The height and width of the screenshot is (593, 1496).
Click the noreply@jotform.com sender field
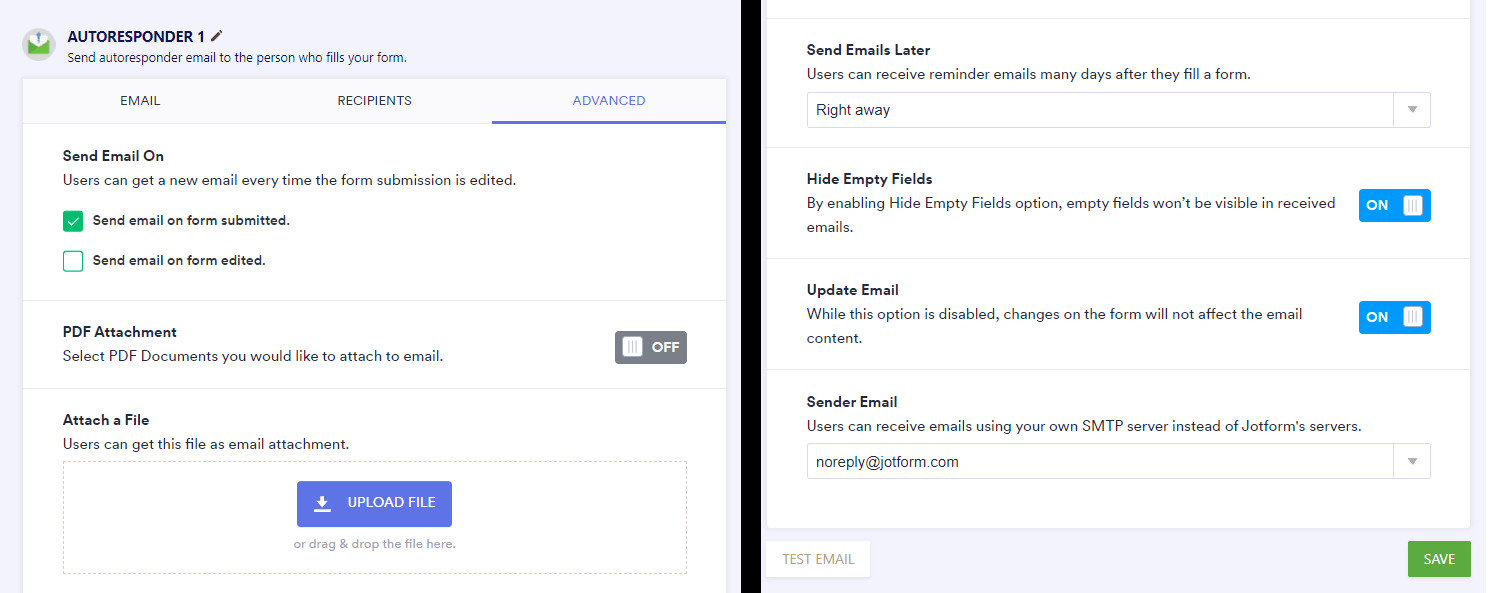[1098, 462]
